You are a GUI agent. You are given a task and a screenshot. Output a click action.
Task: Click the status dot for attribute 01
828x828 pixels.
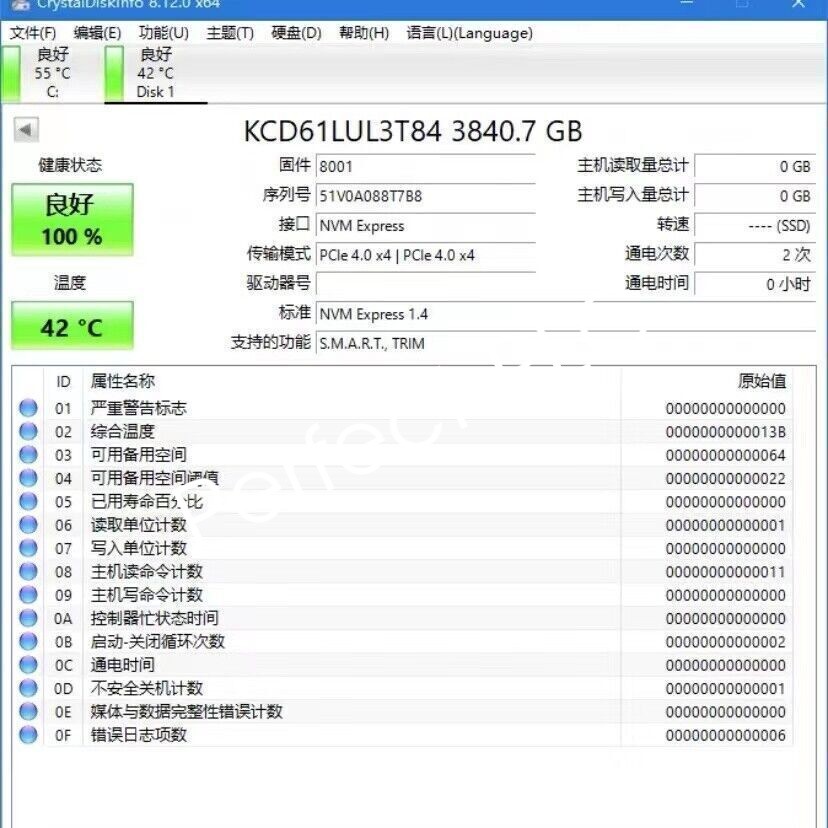29,408
